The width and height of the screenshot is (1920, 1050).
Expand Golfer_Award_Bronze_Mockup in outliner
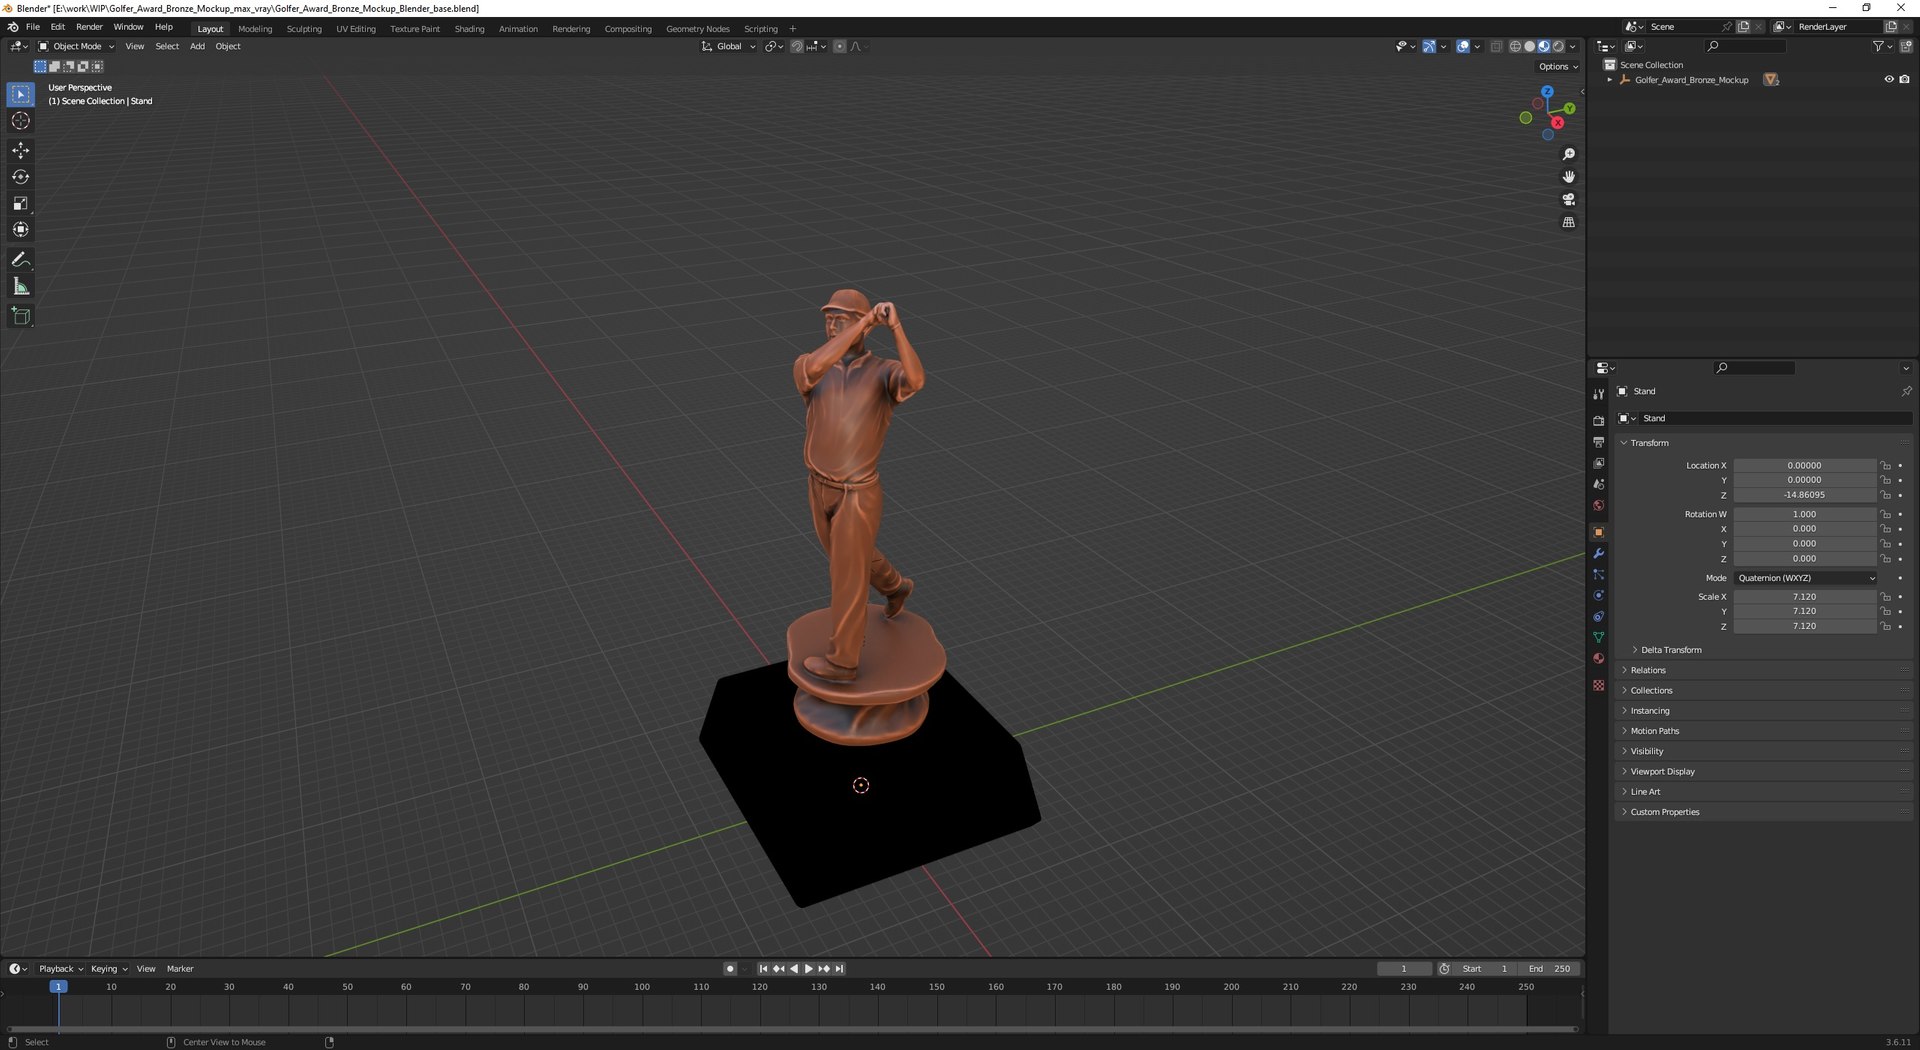1610,80
